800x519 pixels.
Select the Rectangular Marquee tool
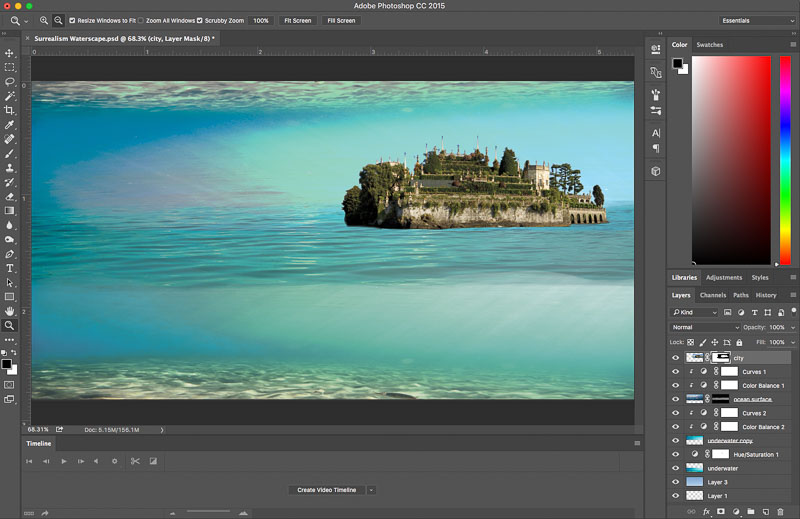(9, 67)
